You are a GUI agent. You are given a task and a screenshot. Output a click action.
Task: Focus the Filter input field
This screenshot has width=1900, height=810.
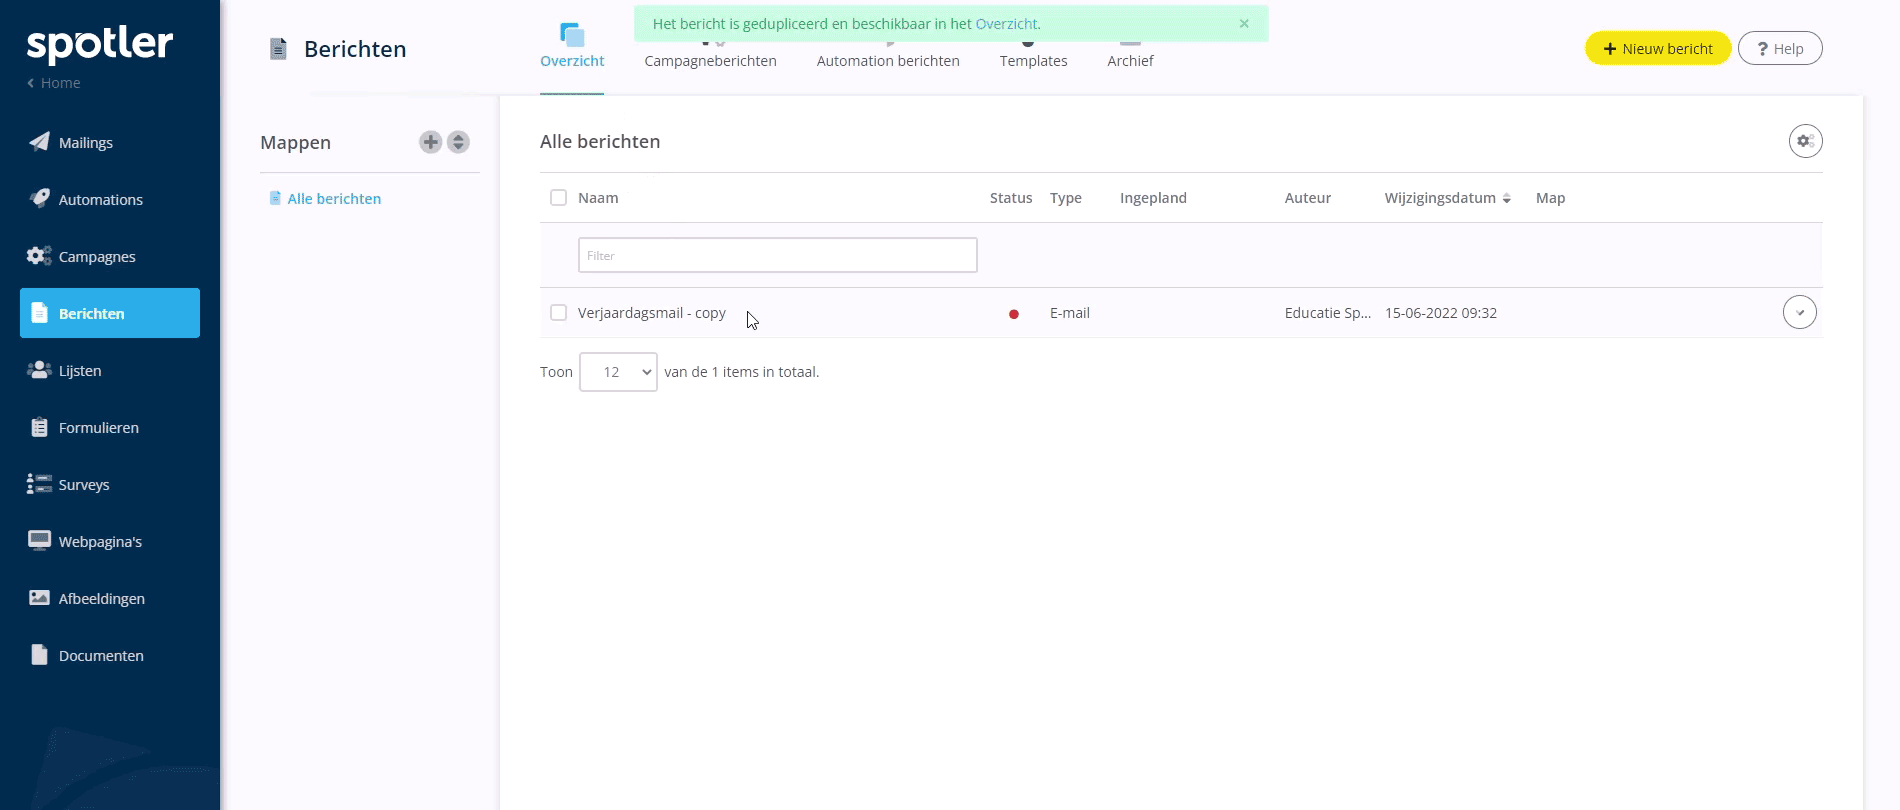(777, 255)
